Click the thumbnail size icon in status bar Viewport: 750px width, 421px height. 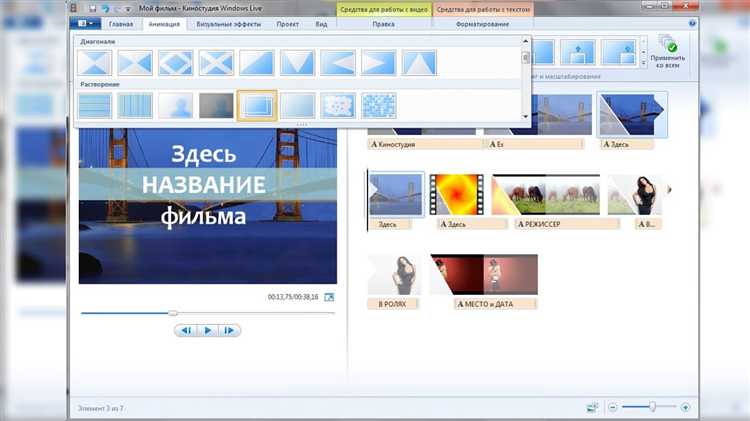pos(593,407)
